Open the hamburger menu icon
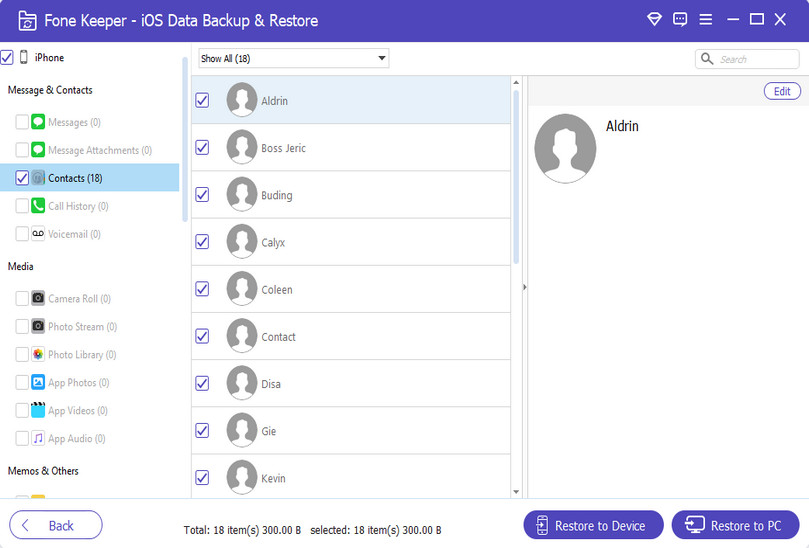Viewport: 809px width, 548px height. [x=706, y=19]
